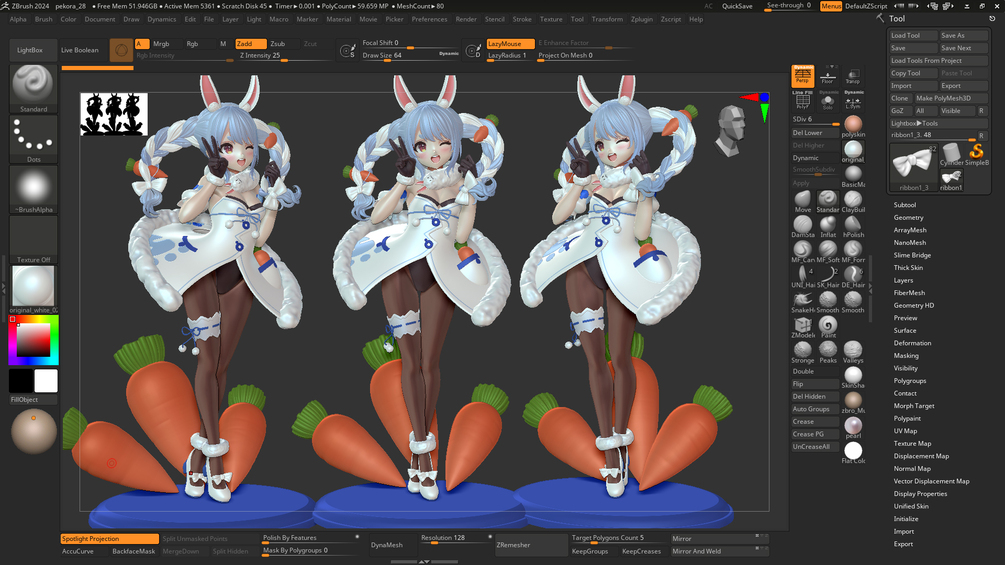Select the SimpleBrush tool

click(977, 154)
